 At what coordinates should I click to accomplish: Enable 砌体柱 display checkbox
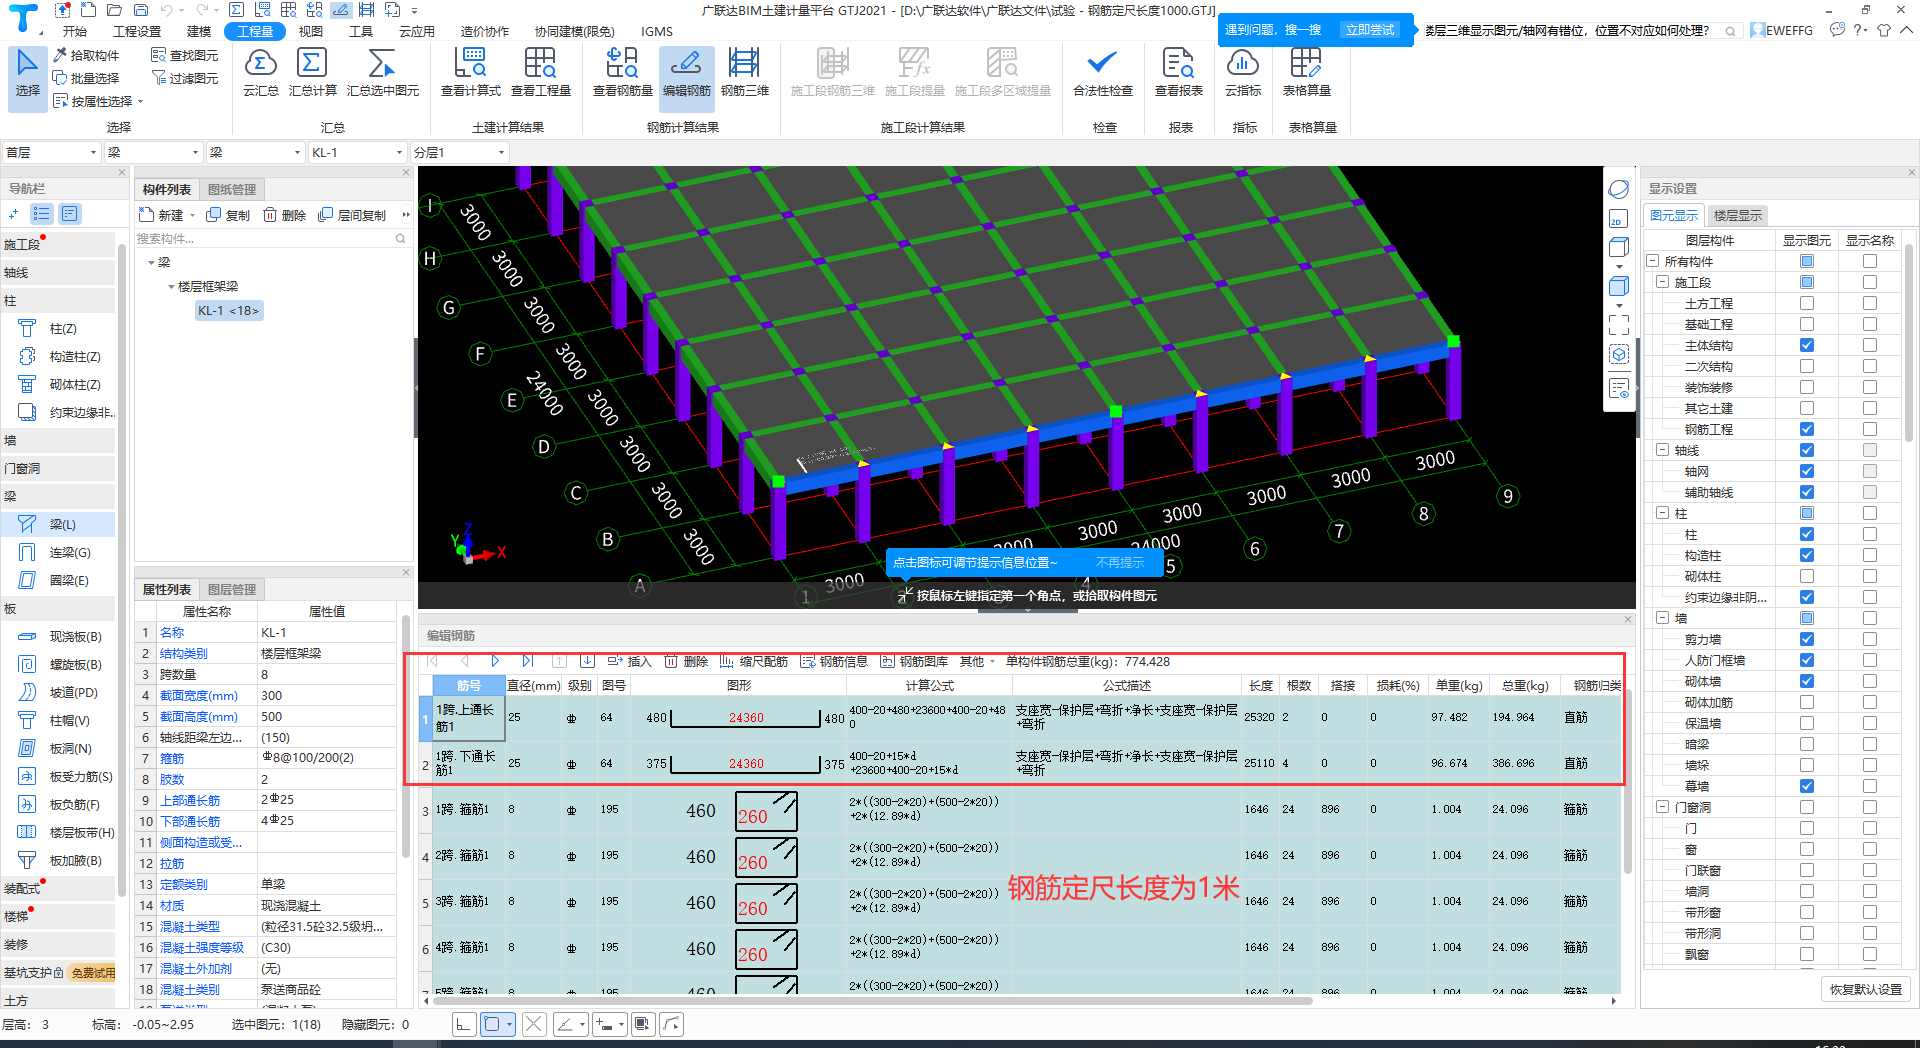click(1807, 576)
